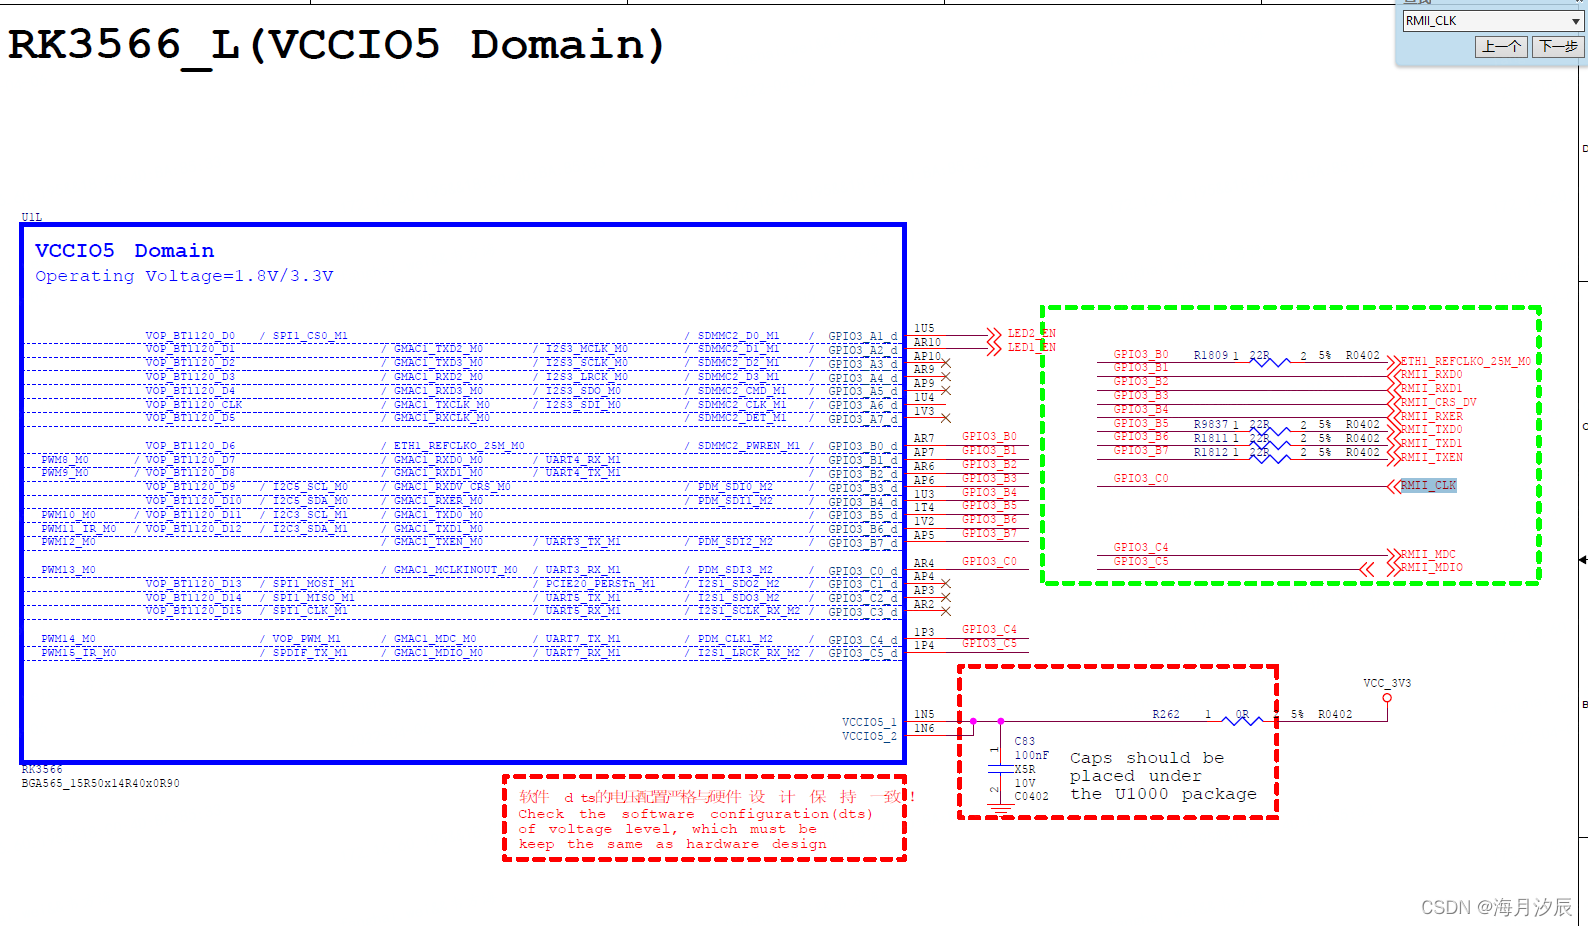
Task: Click the VCCIO5_2 power pin label
Action: point(869,736)
